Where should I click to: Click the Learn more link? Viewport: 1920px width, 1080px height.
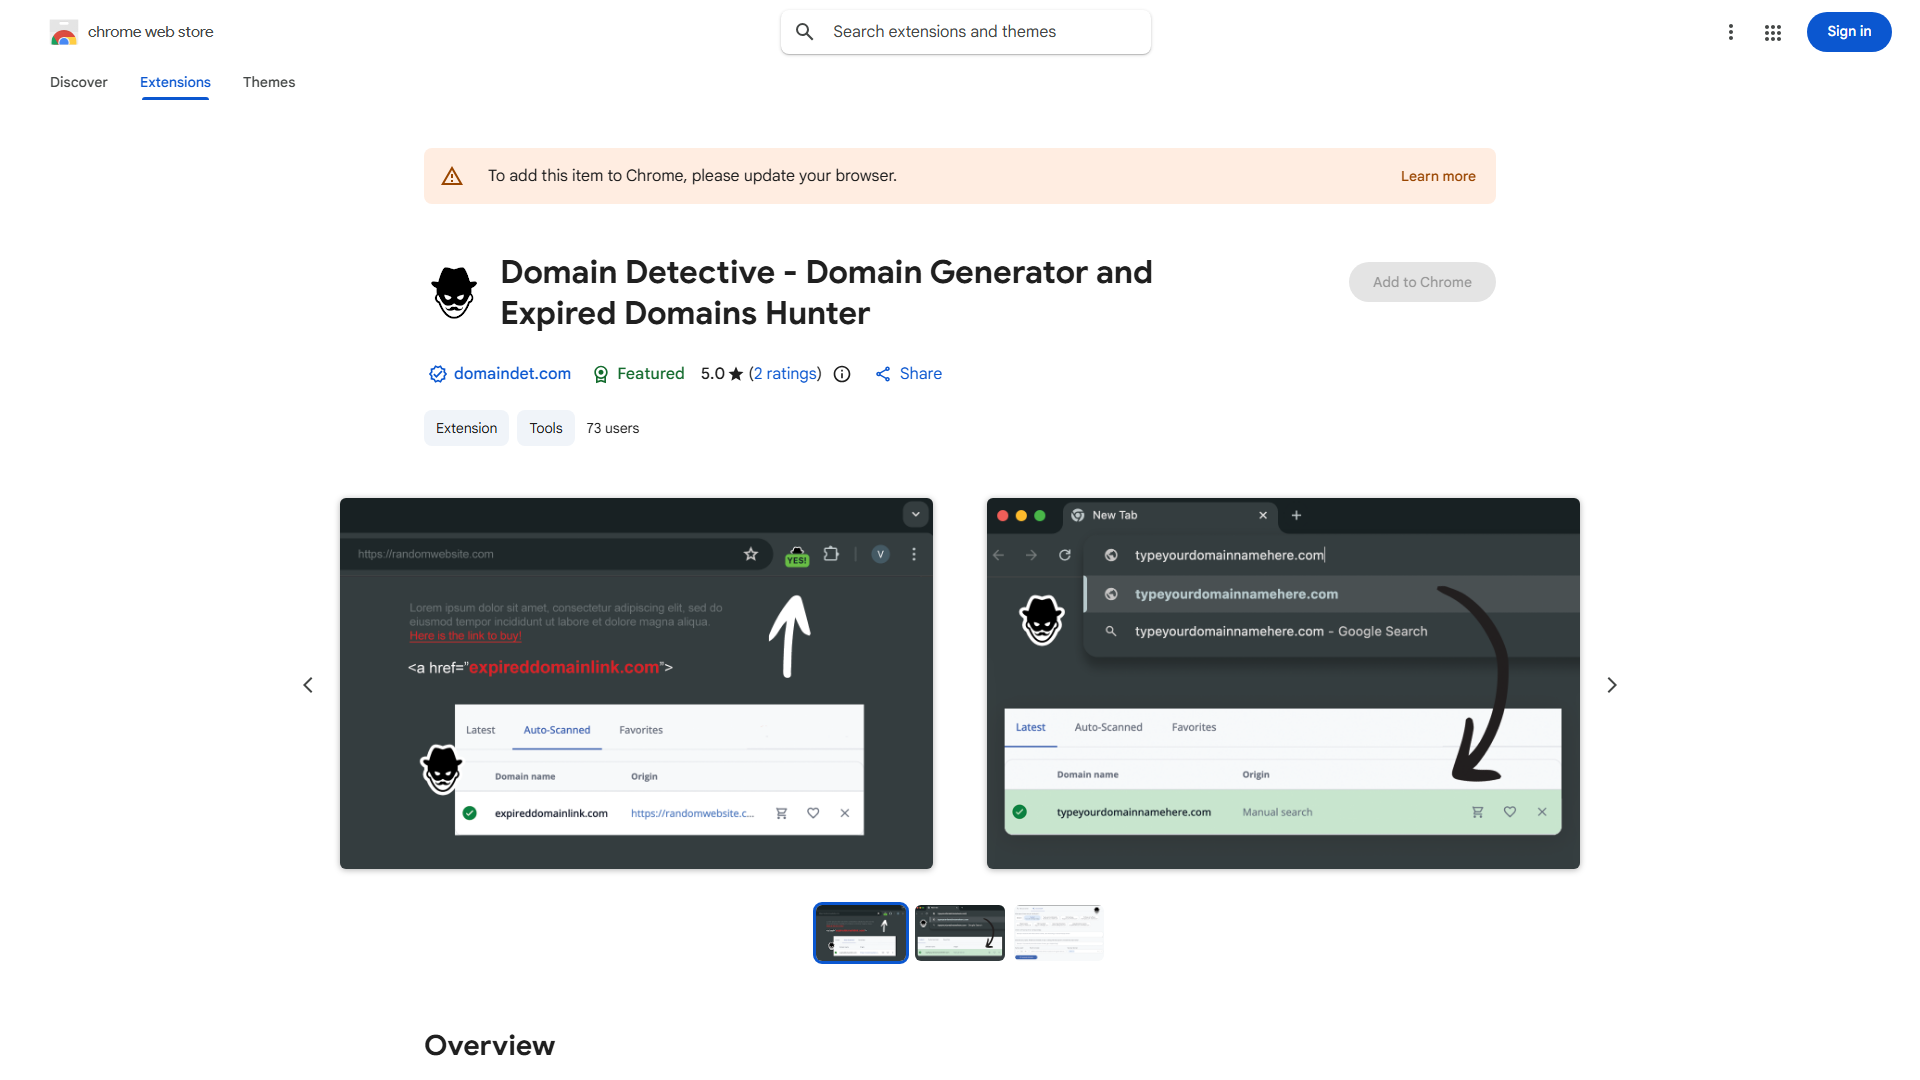click(1438, 175)
